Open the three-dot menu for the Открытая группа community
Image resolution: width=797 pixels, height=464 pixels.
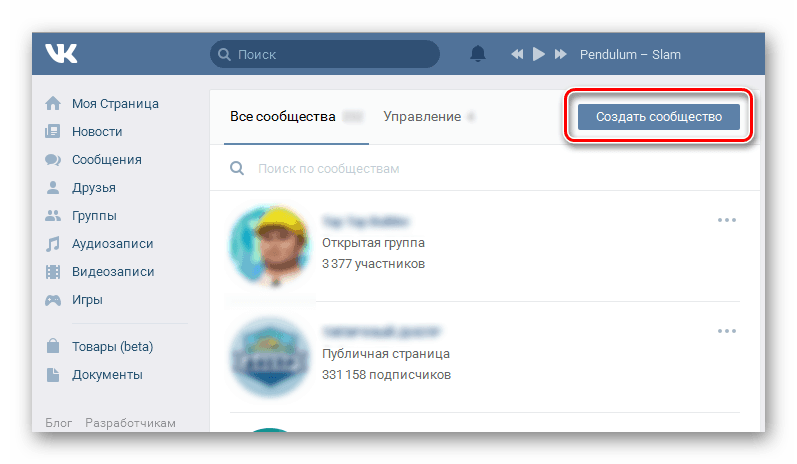click(x=727, y=220)
